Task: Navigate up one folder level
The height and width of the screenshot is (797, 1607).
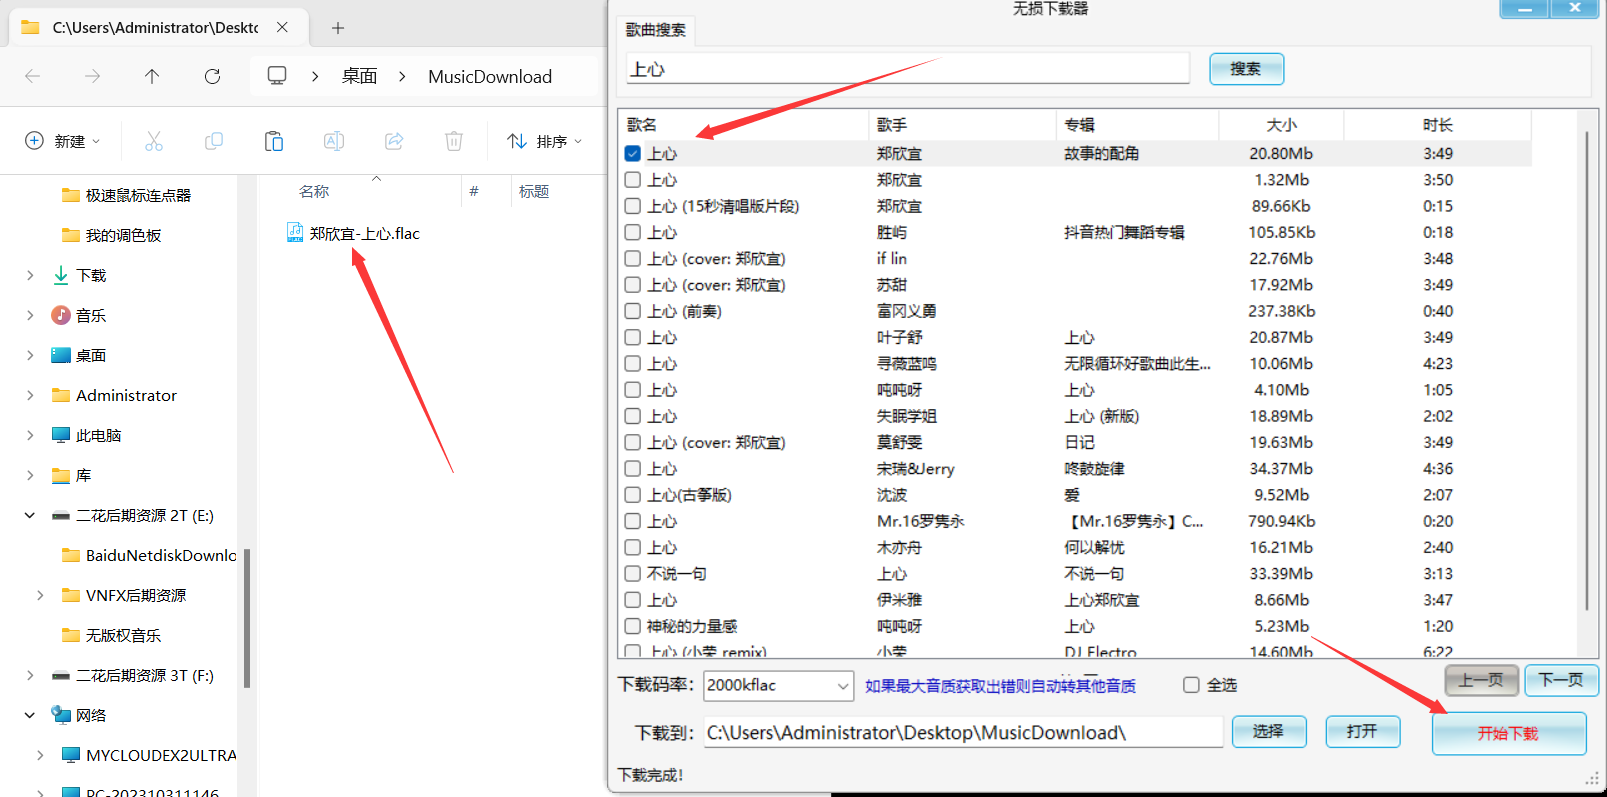Action: pos(152,76)
